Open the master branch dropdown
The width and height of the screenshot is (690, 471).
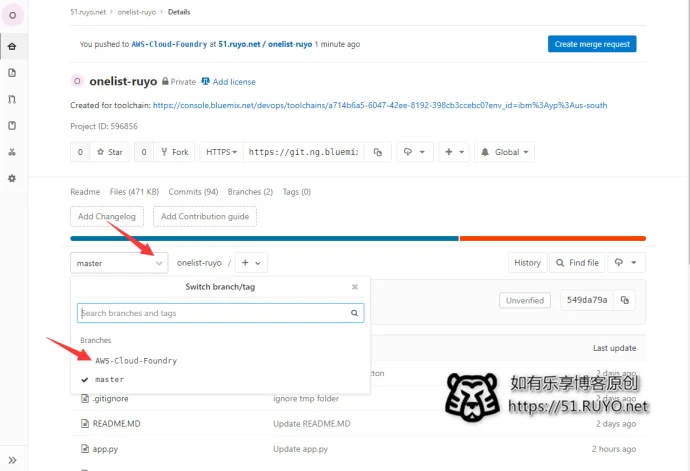[119, 263]
